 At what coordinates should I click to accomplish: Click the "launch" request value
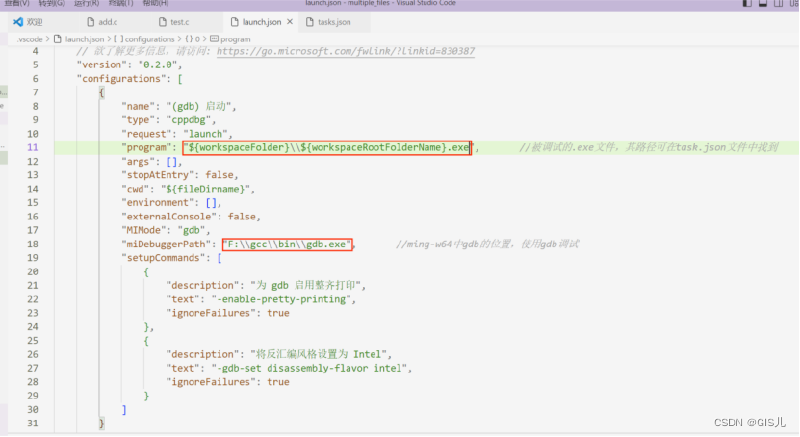[206, 134]
